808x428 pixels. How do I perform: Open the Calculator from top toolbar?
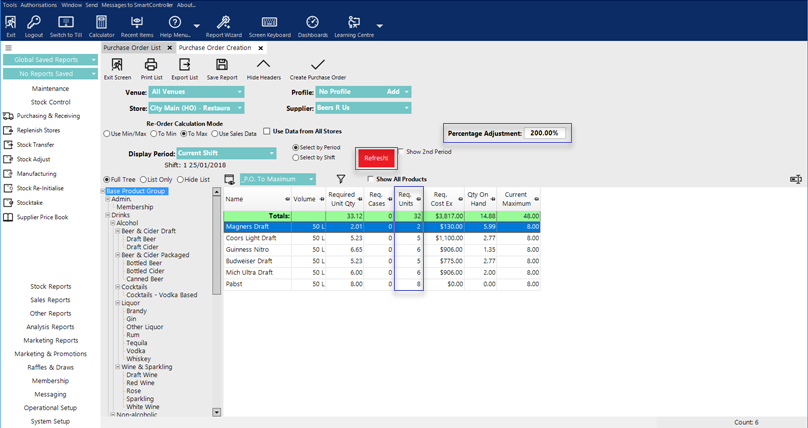point(102,23)
